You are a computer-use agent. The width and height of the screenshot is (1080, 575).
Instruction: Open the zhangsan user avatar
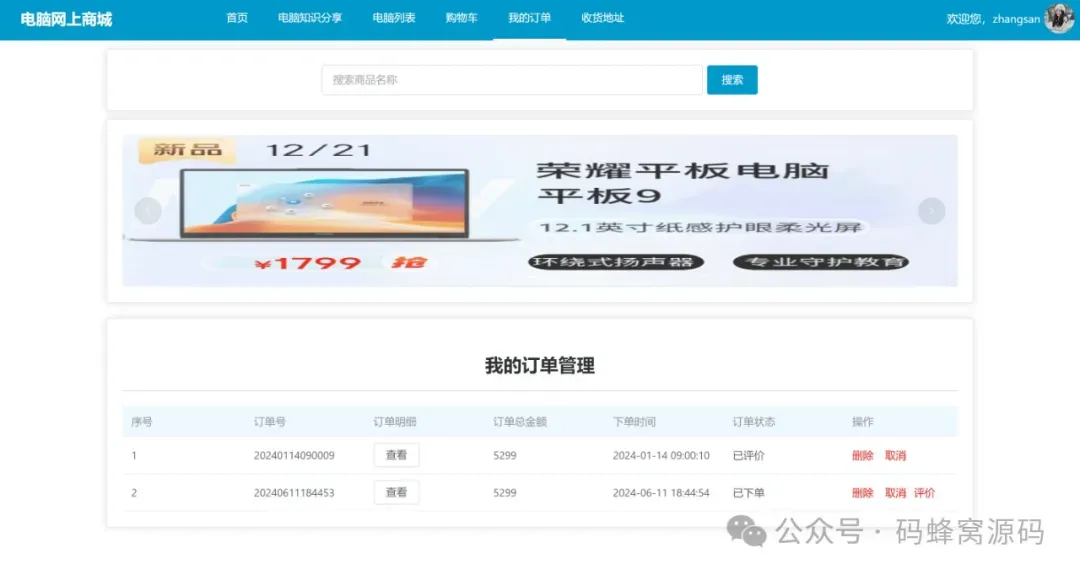1059,18
